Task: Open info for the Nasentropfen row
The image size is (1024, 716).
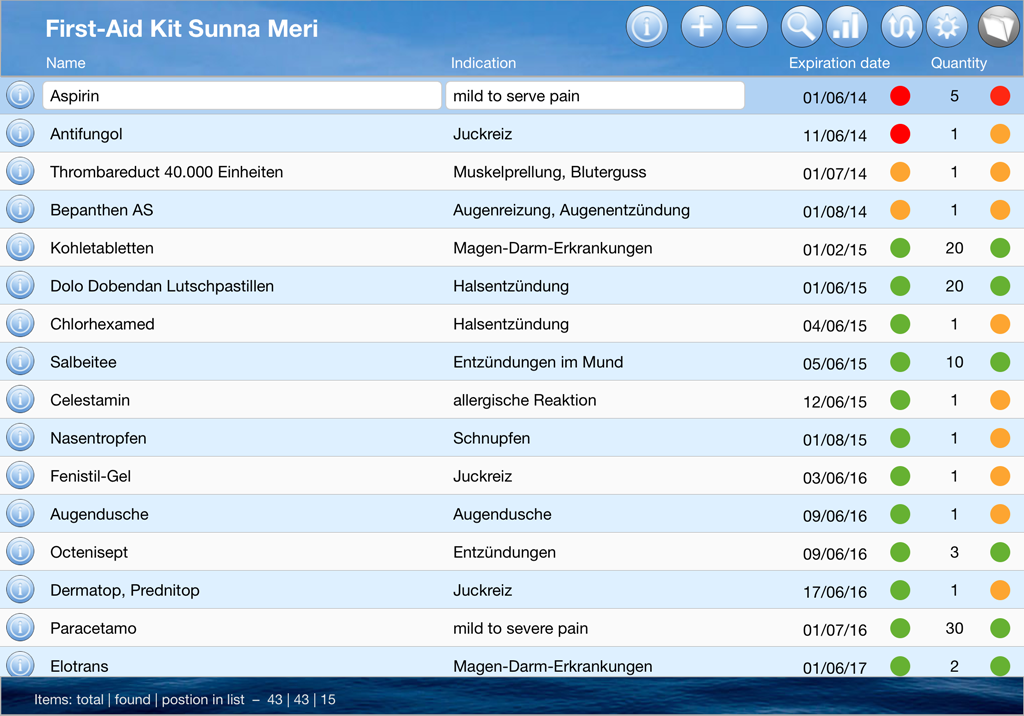Action: tap(20, 438)
